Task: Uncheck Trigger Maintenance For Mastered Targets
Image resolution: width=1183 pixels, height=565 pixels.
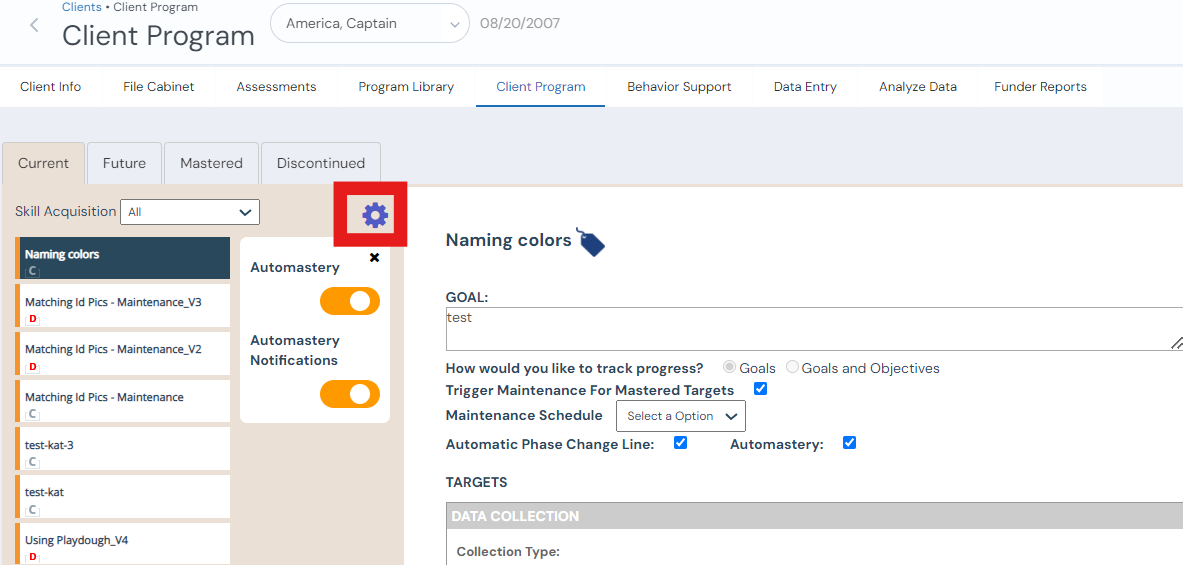Action: (760, 389)
